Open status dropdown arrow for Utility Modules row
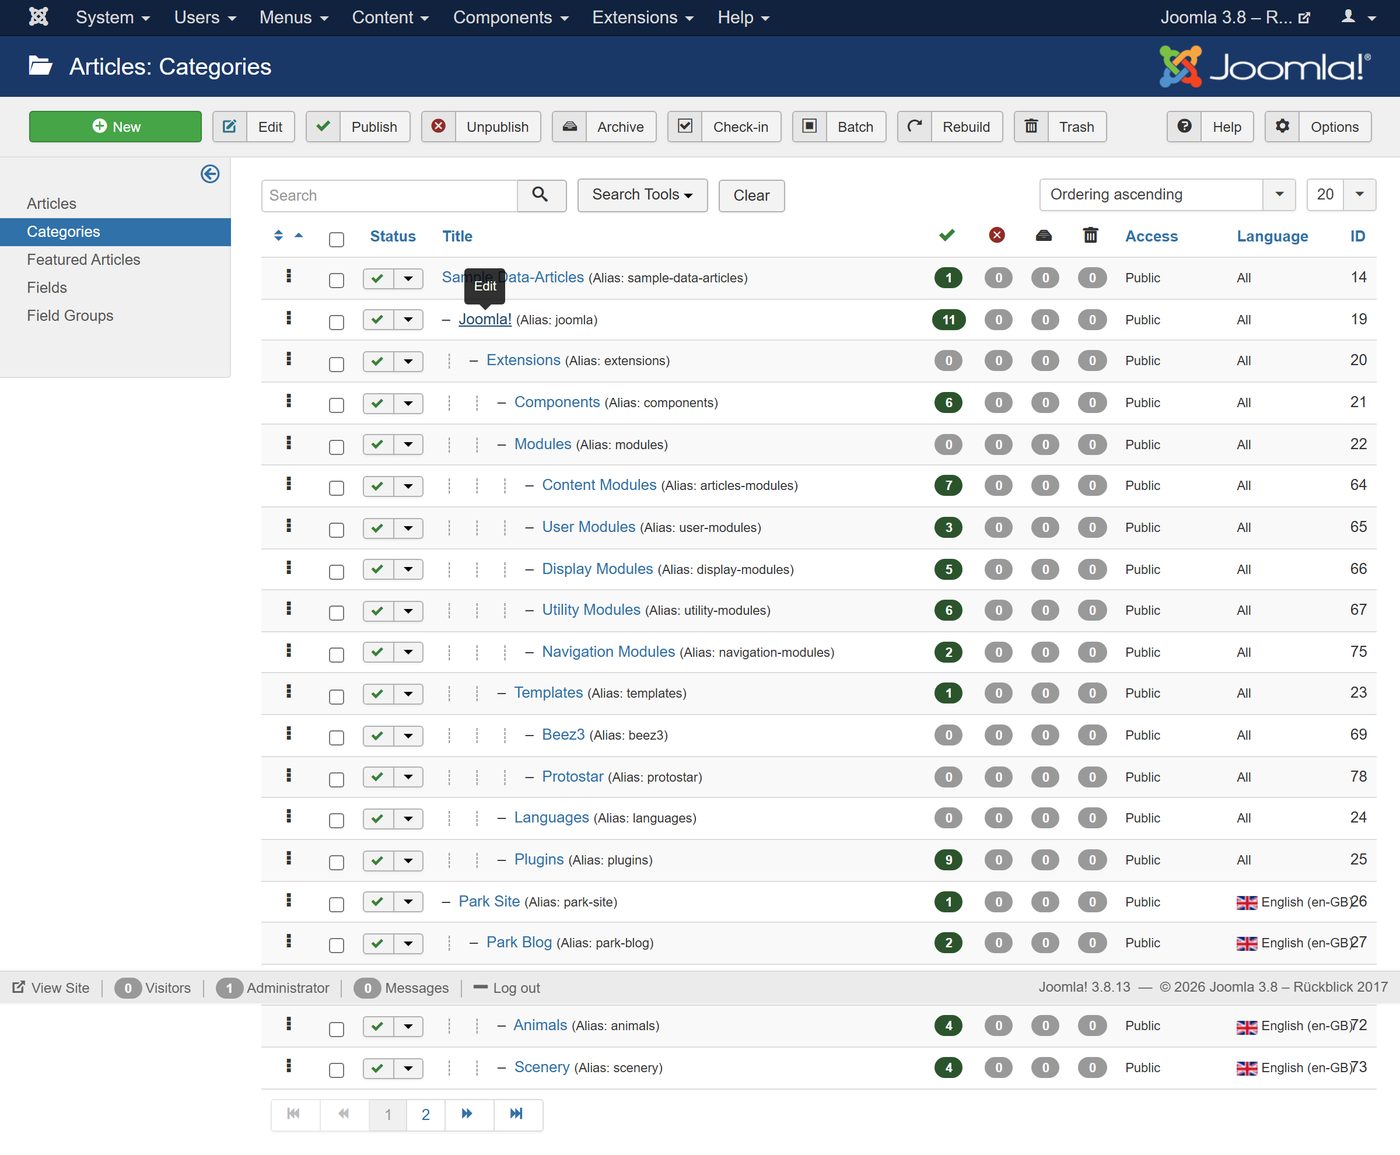 pos(408,612)
